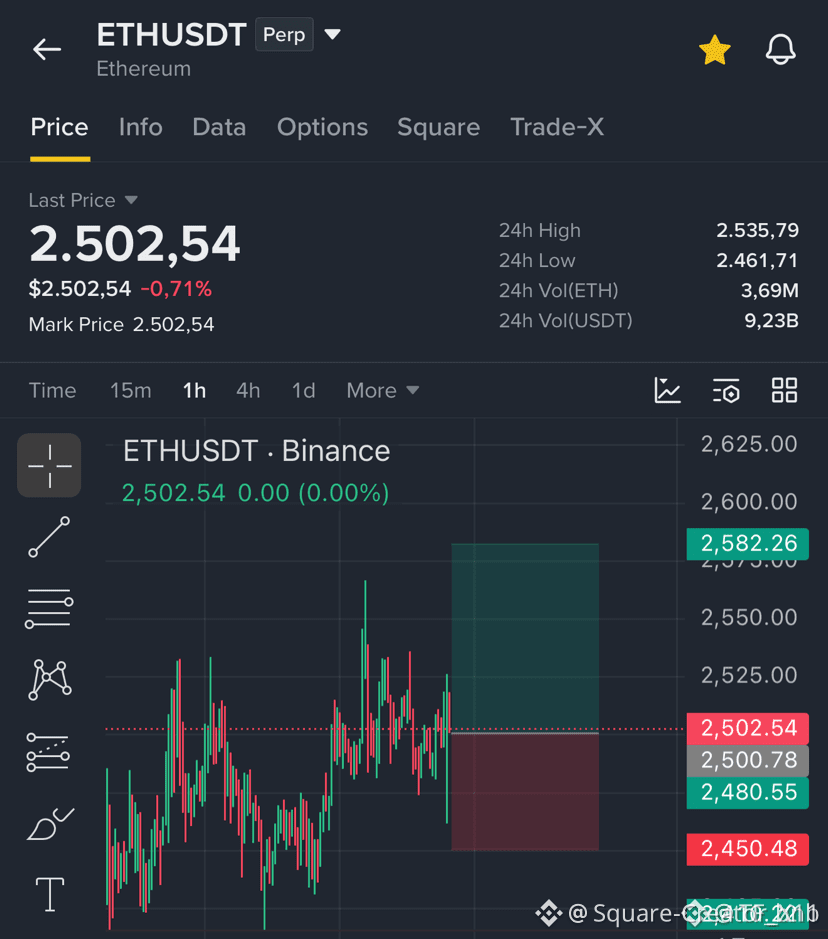Open the Options tab
This screenshot has width=828, height=939.
click(322, 127)
